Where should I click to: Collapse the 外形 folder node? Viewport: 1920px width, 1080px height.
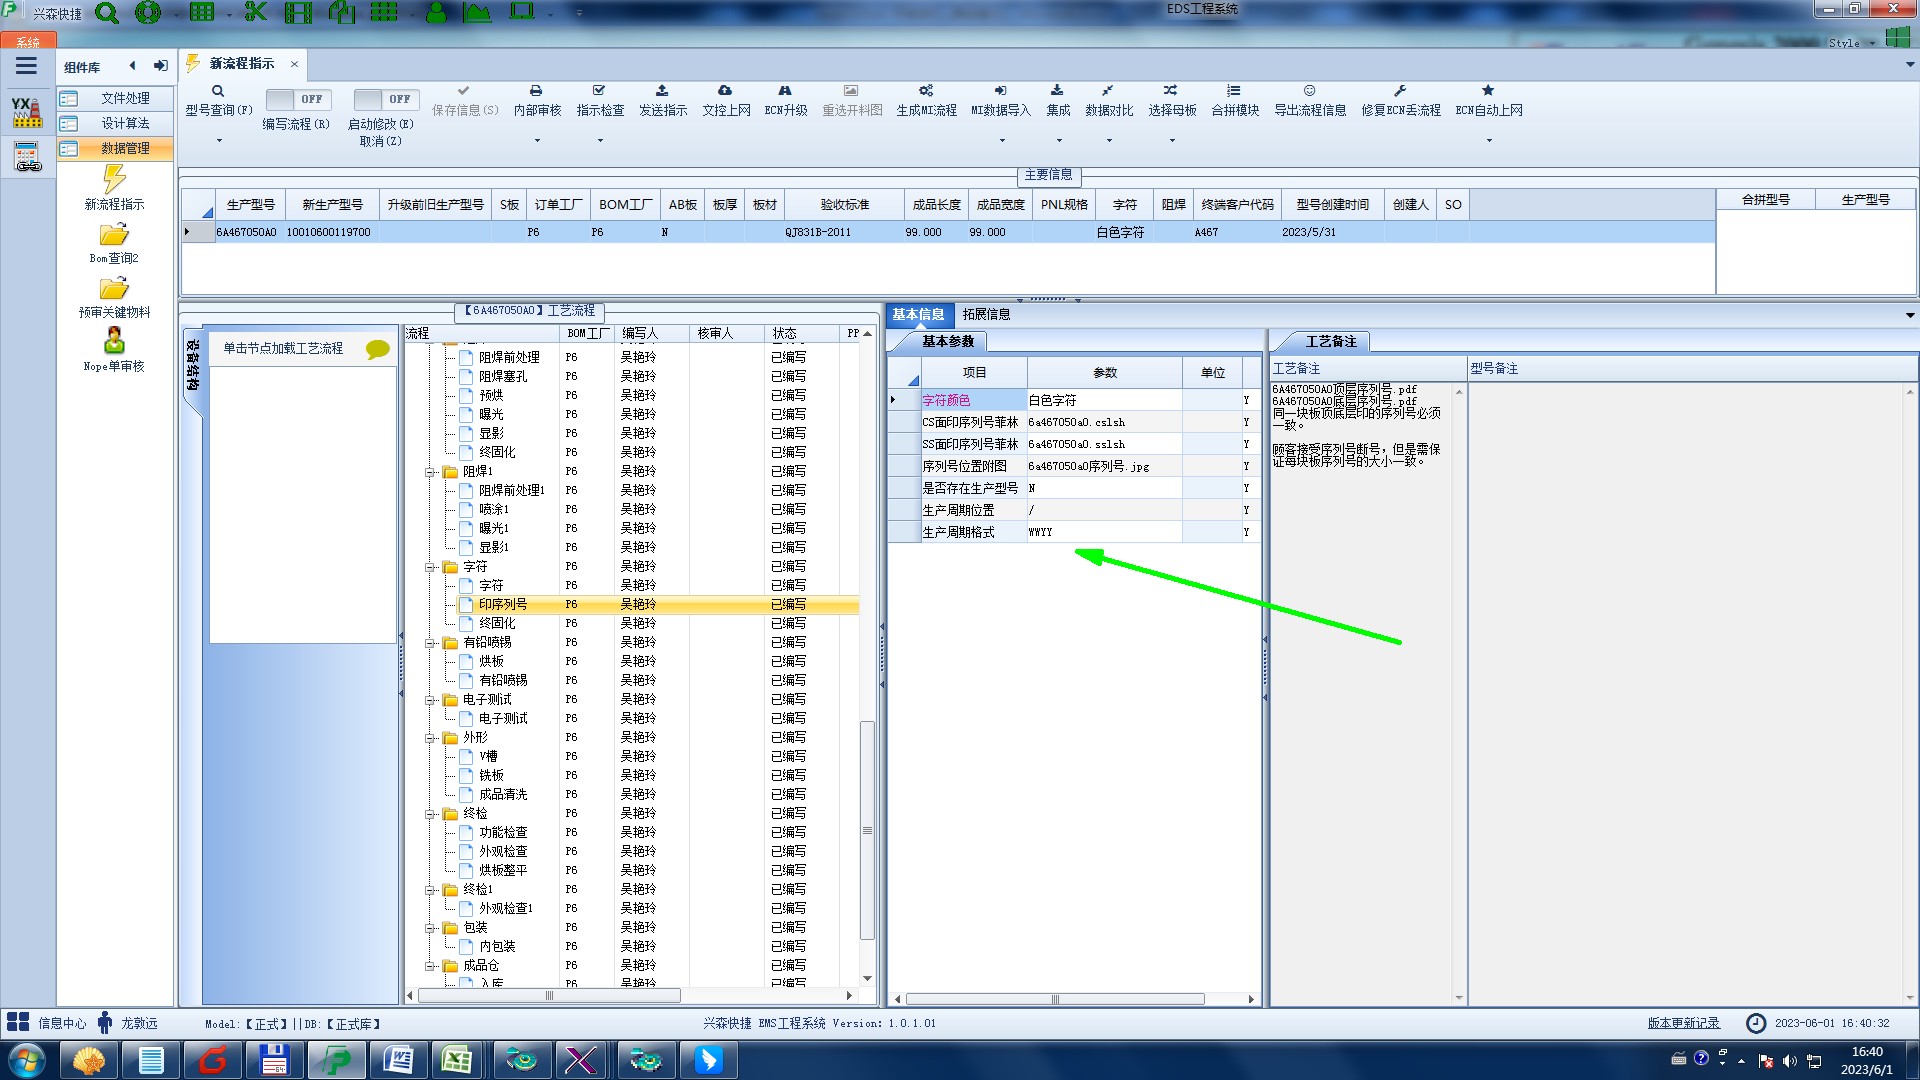(430, 738)
